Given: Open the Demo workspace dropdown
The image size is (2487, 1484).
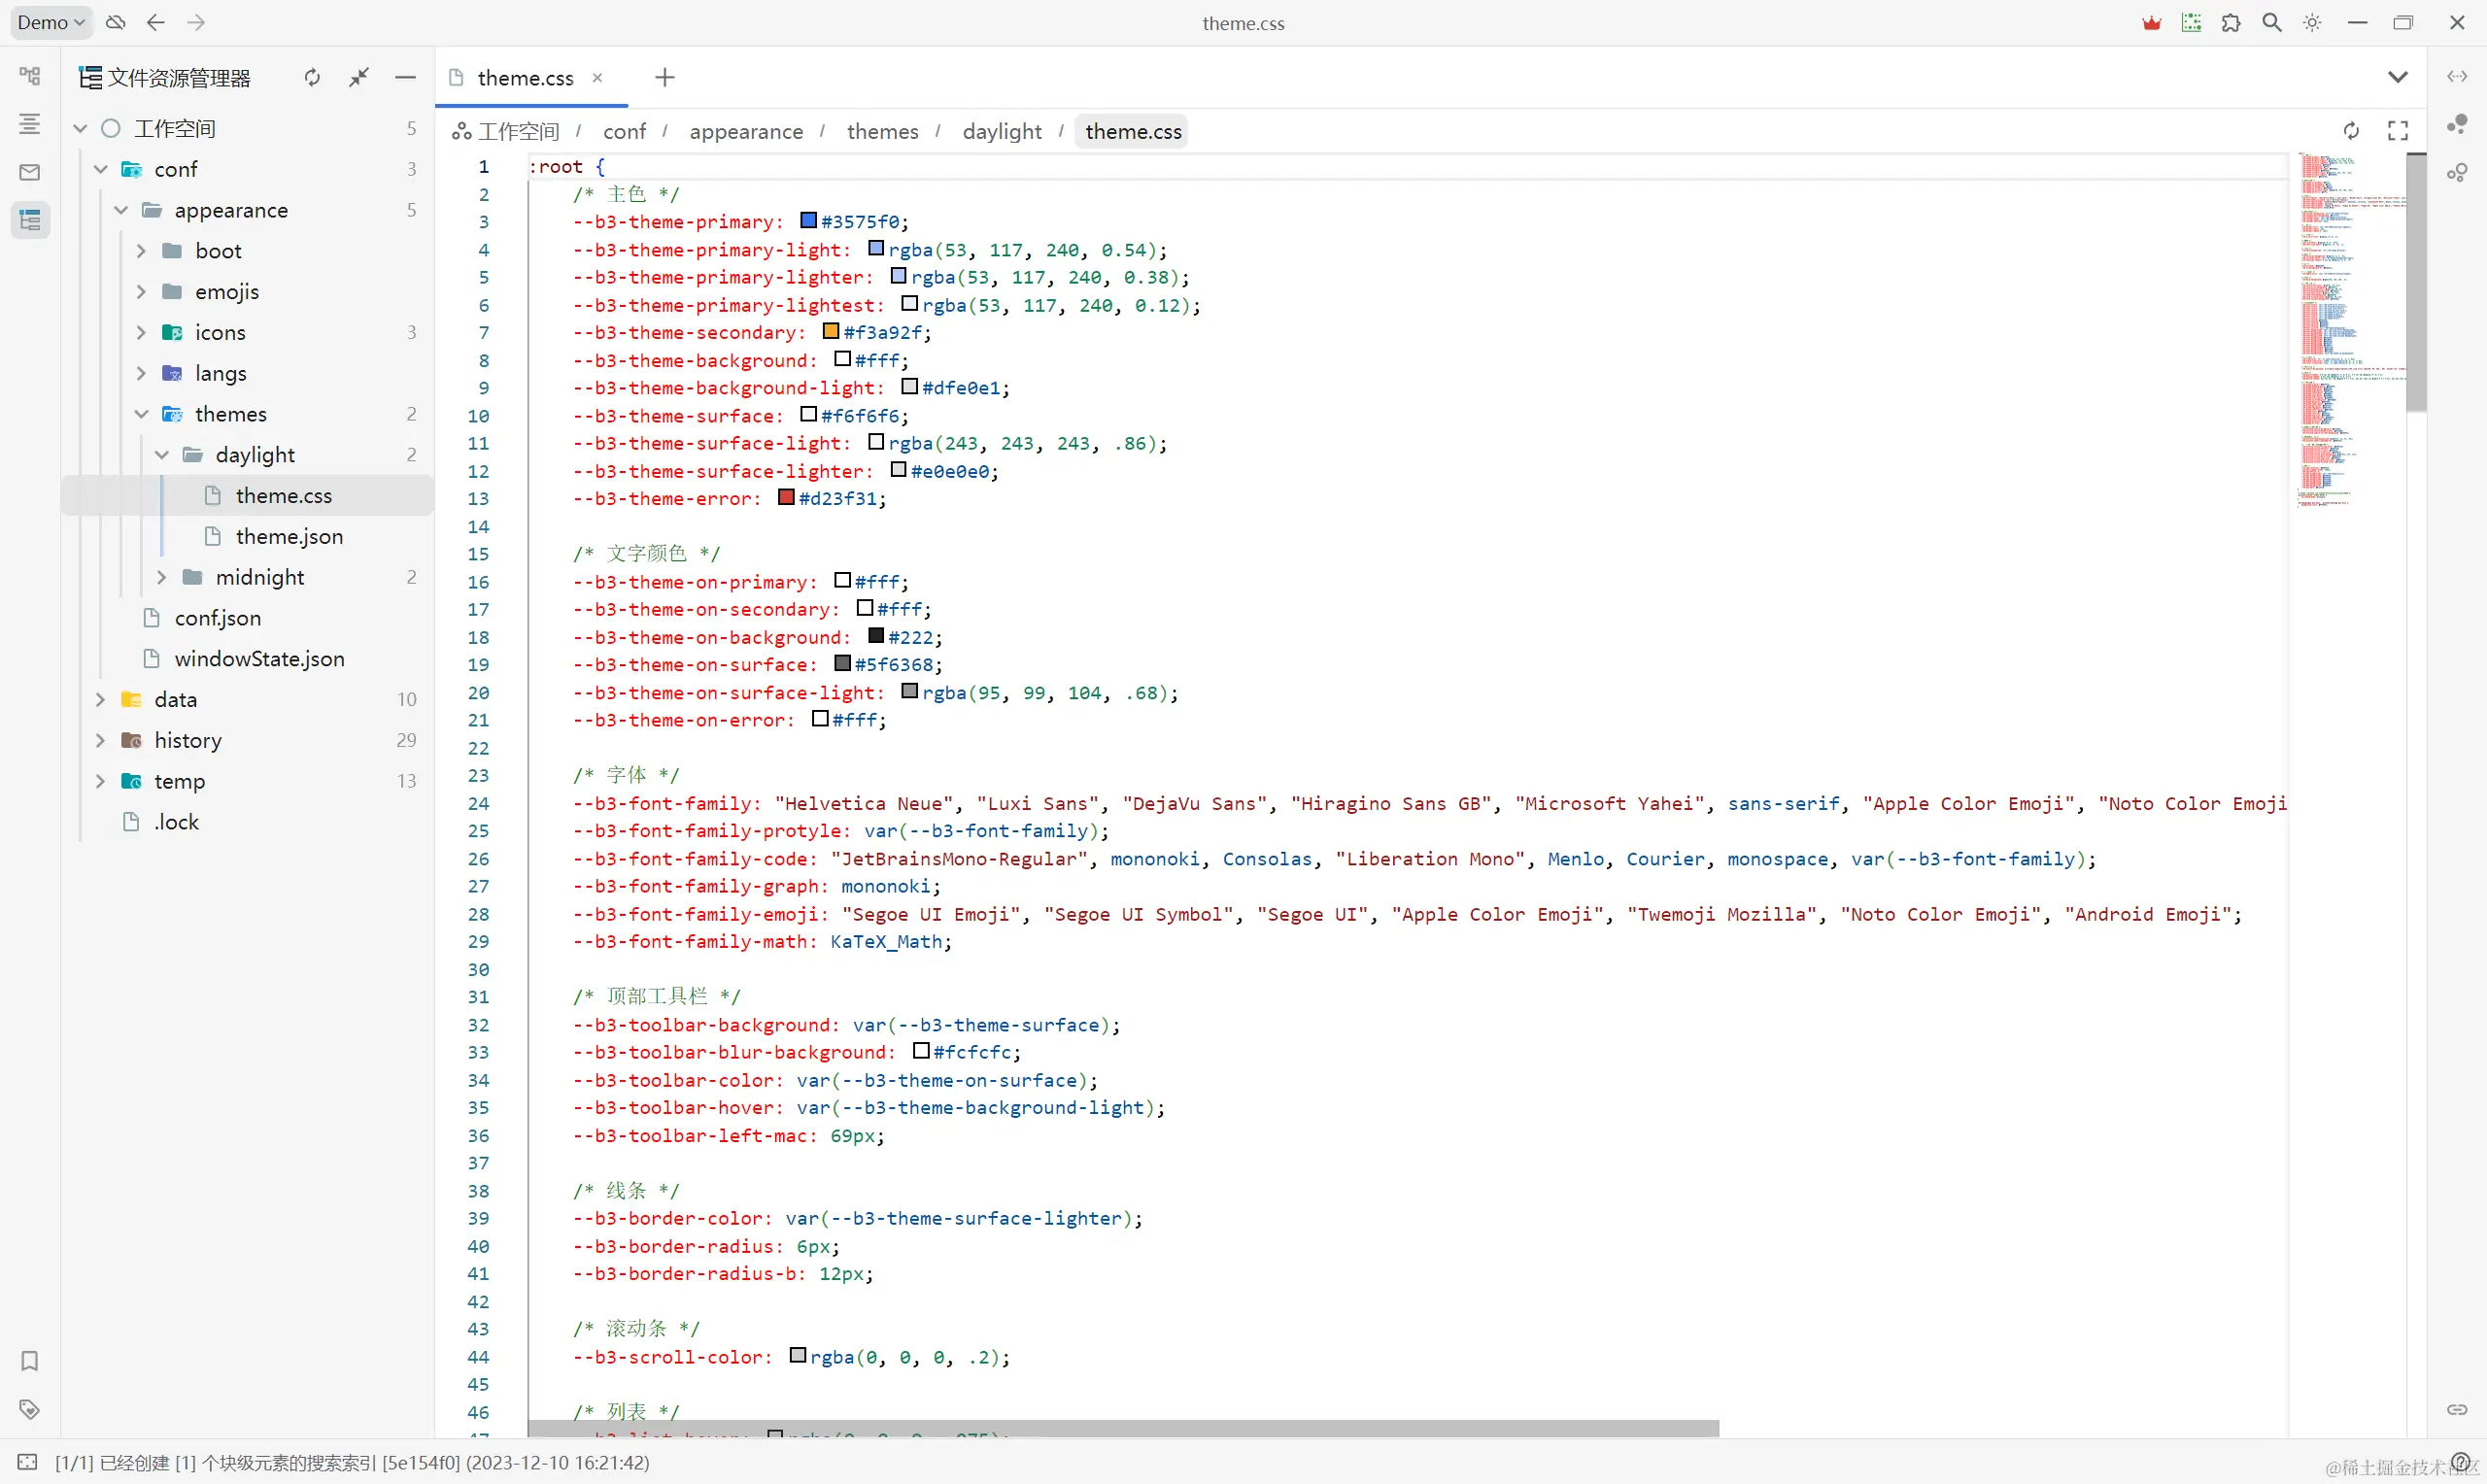Looking at the screenshot, I should point(51,22).
